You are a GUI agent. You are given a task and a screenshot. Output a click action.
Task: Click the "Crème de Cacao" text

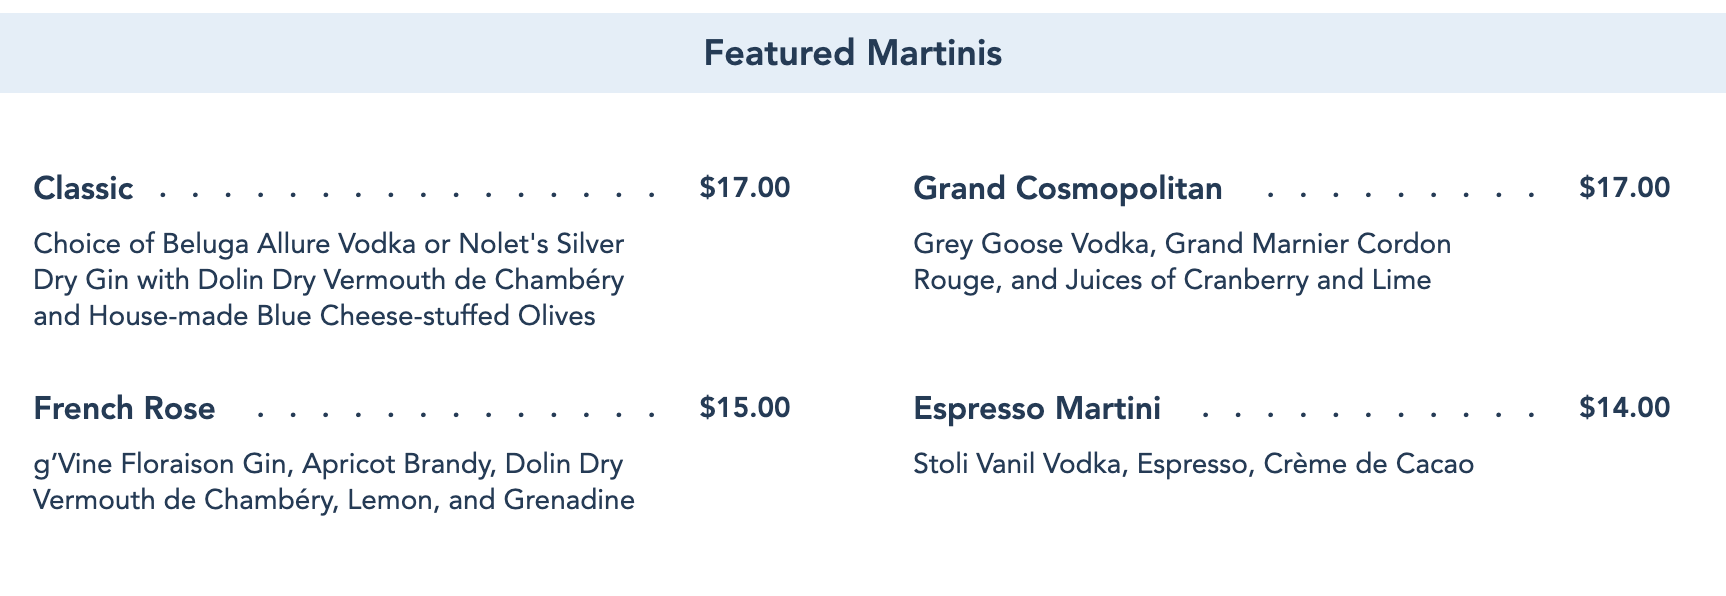click(x=1368, y=464)
